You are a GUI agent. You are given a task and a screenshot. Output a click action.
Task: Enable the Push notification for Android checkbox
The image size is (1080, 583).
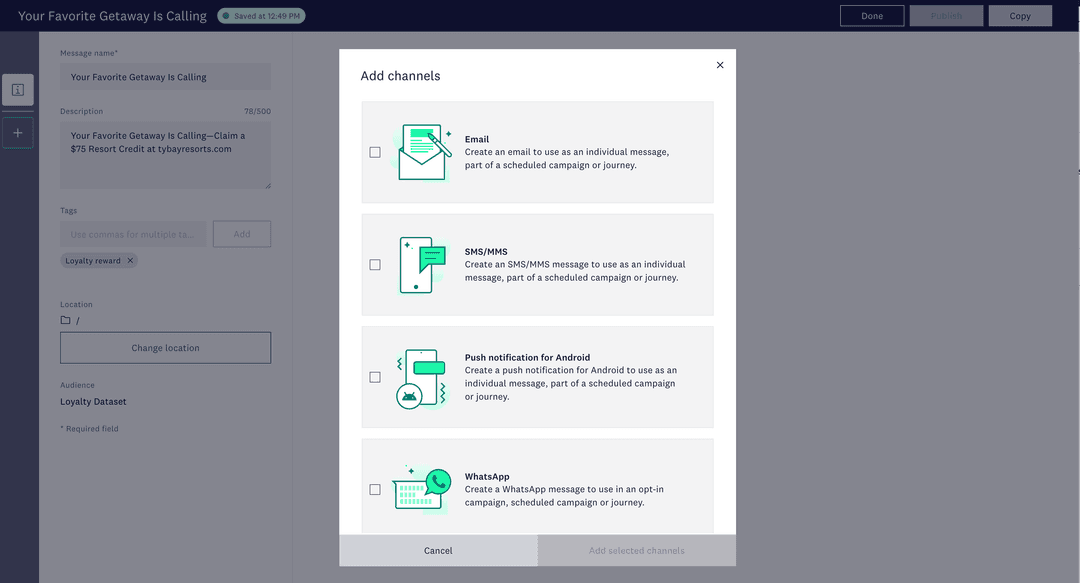point(375,377)
